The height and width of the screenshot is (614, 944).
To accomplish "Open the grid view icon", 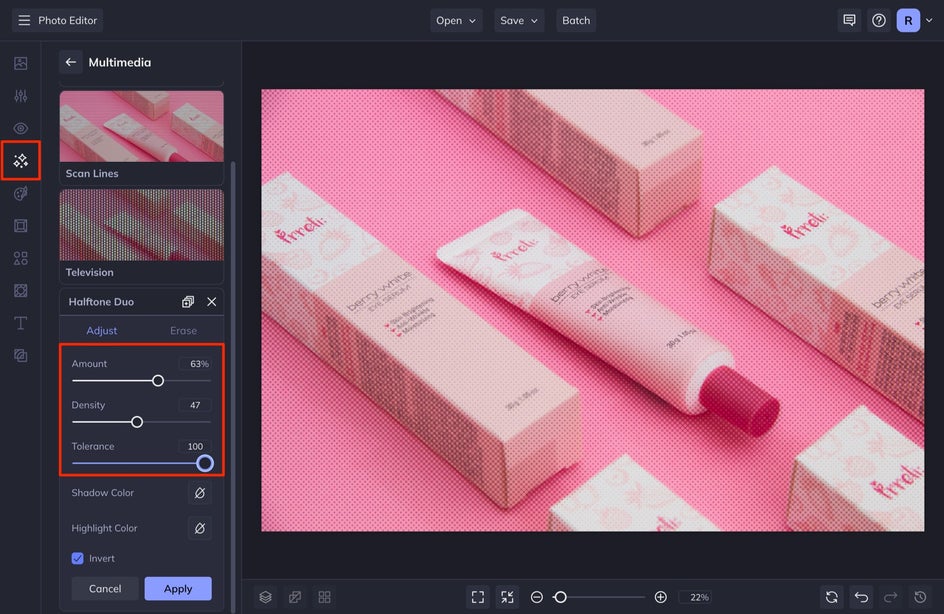I will point(324,597).
